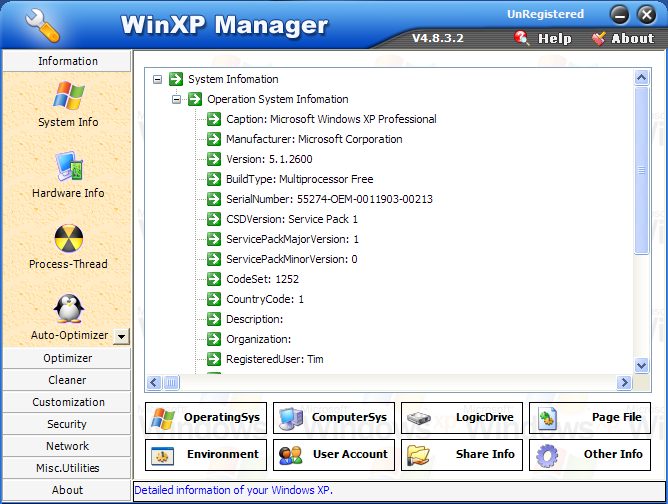Image resolution: width=668 pixels, height=504 pixels.
Task: Open the Misc.Utilities sidebar section
Action: (67, 468)
